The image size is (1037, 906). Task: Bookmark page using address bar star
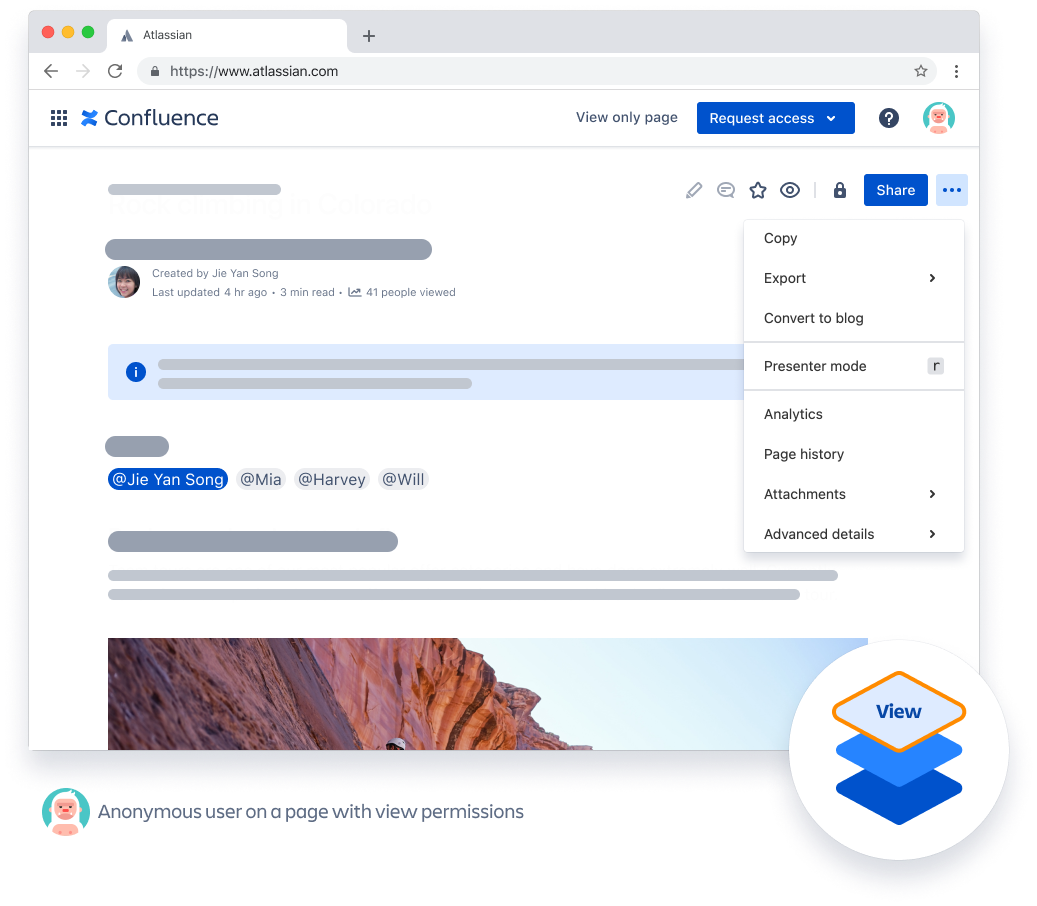pos(920,71)
